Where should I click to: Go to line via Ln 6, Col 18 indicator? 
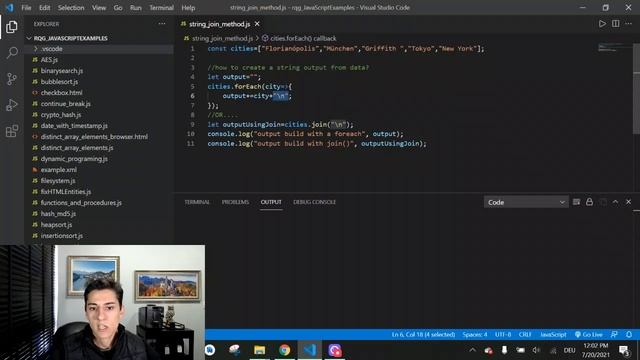click(x=423, y=335)
